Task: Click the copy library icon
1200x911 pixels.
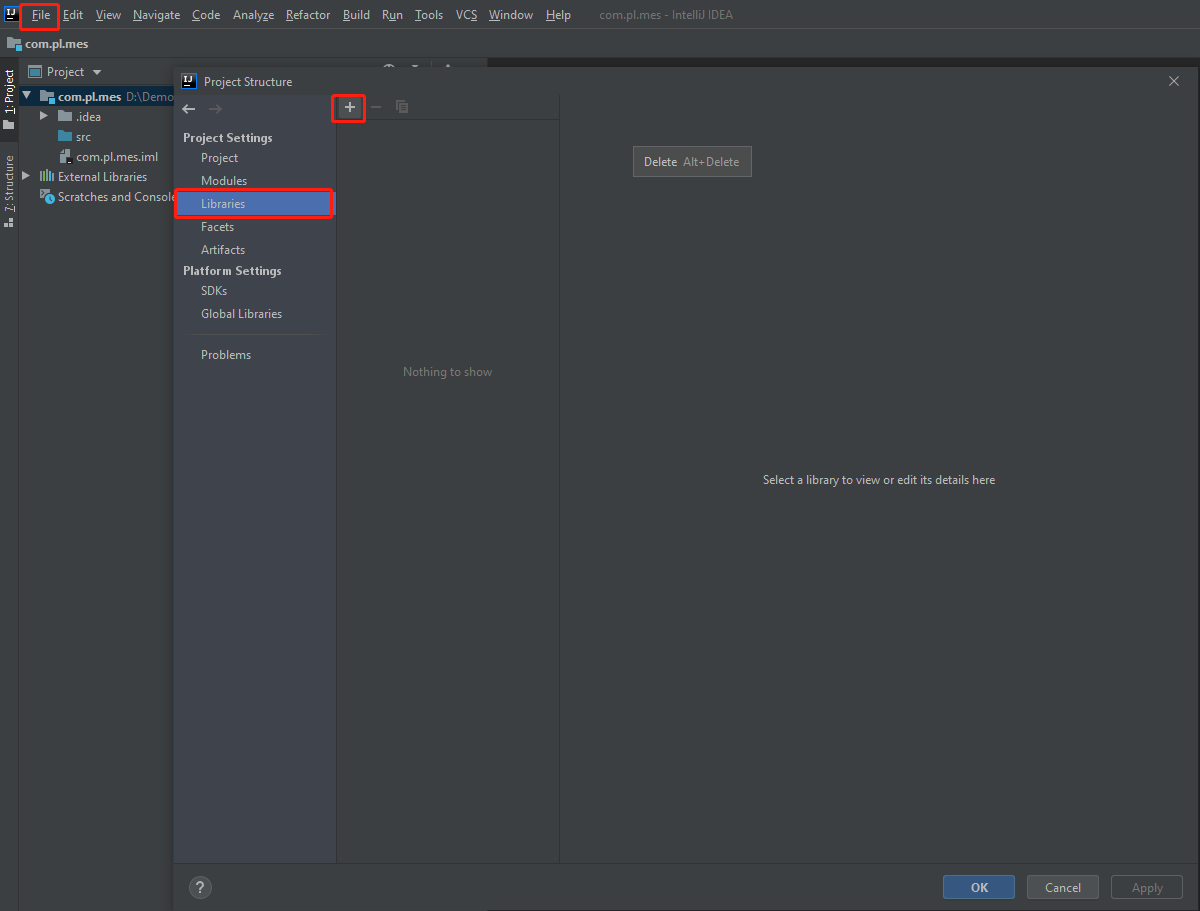Action: 402,107
